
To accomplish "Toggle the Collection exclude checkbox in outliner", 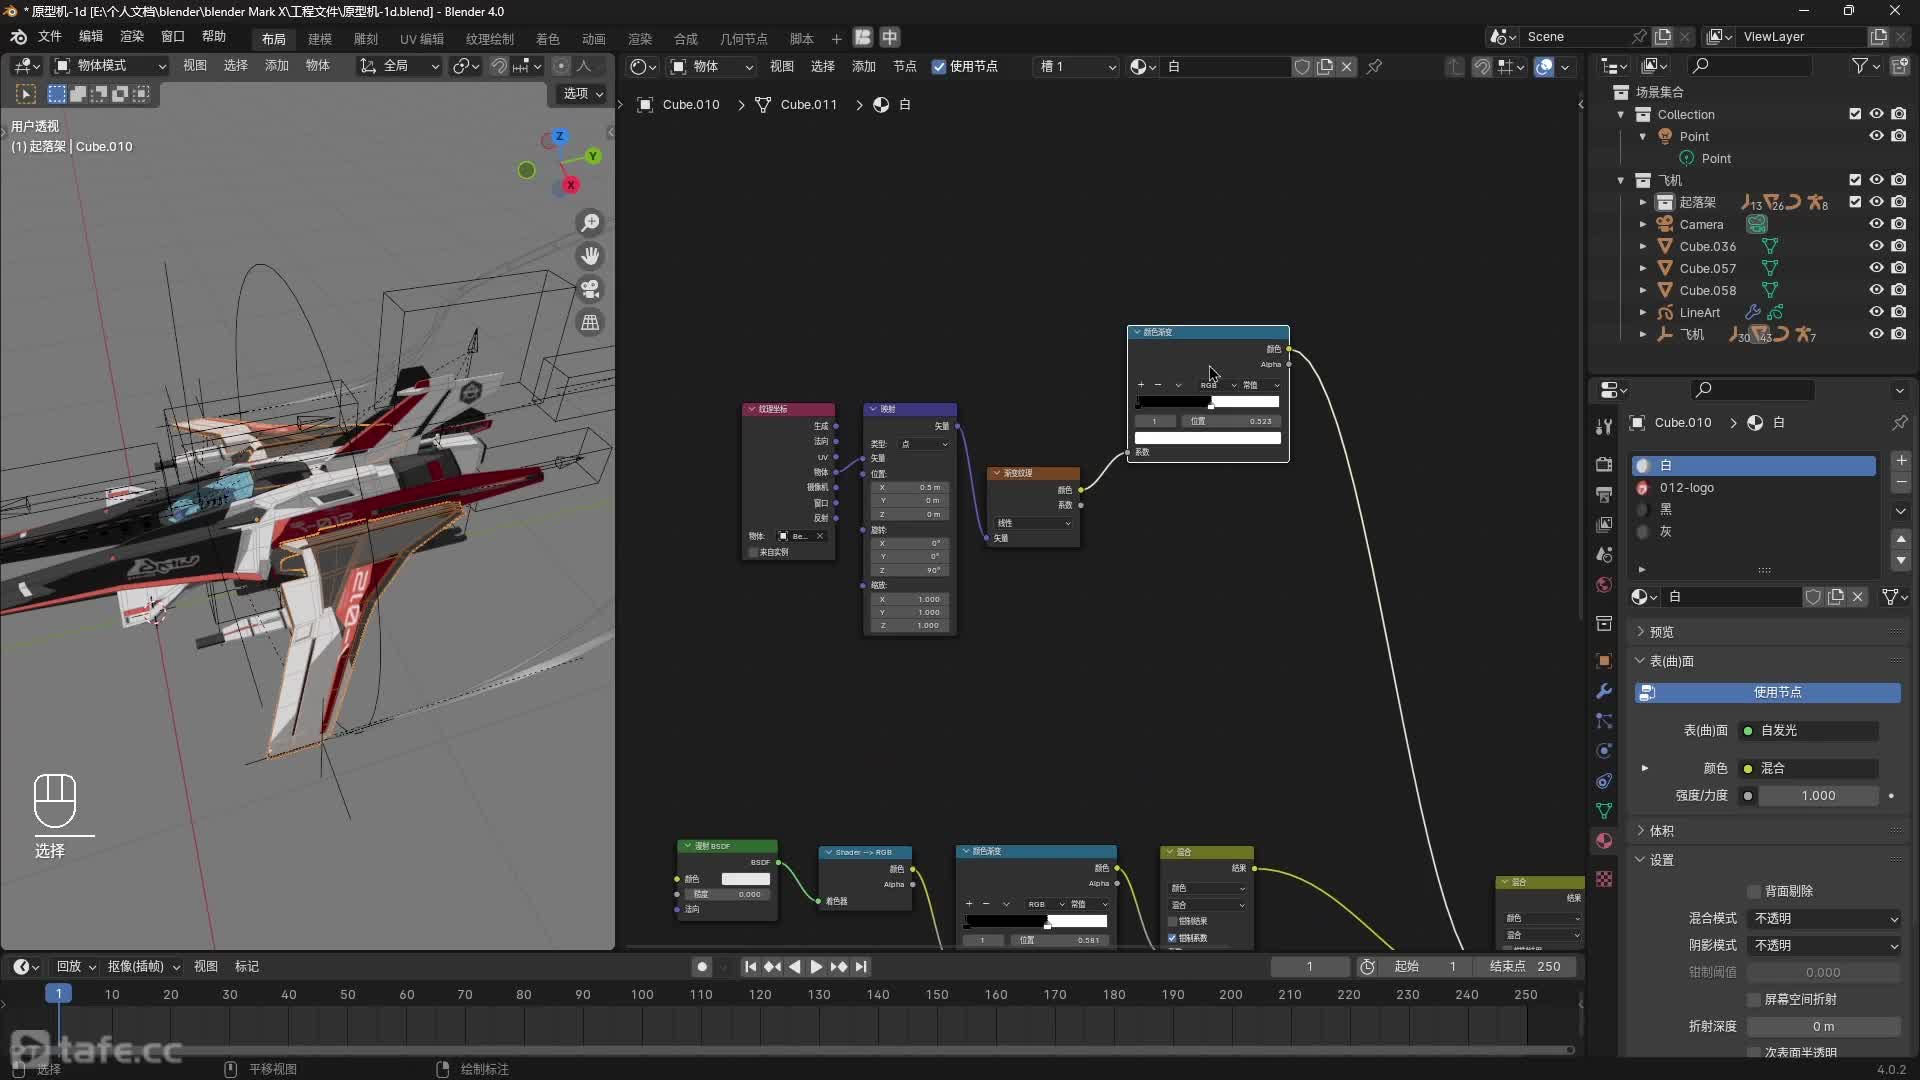I will click(1855, 114).
